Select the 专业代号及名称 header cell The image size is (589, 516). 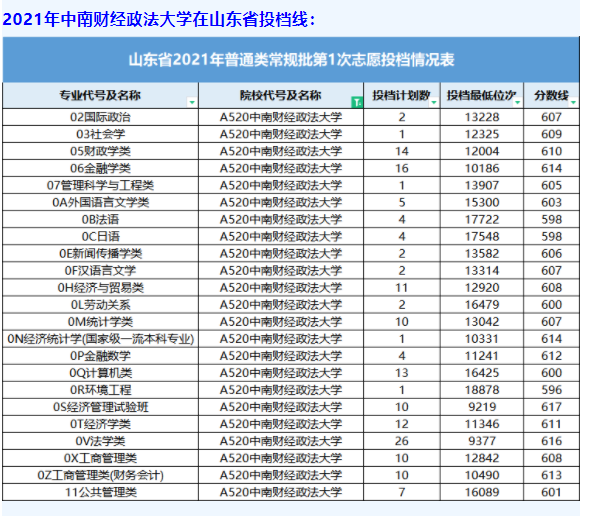click(x=100, y=95)
